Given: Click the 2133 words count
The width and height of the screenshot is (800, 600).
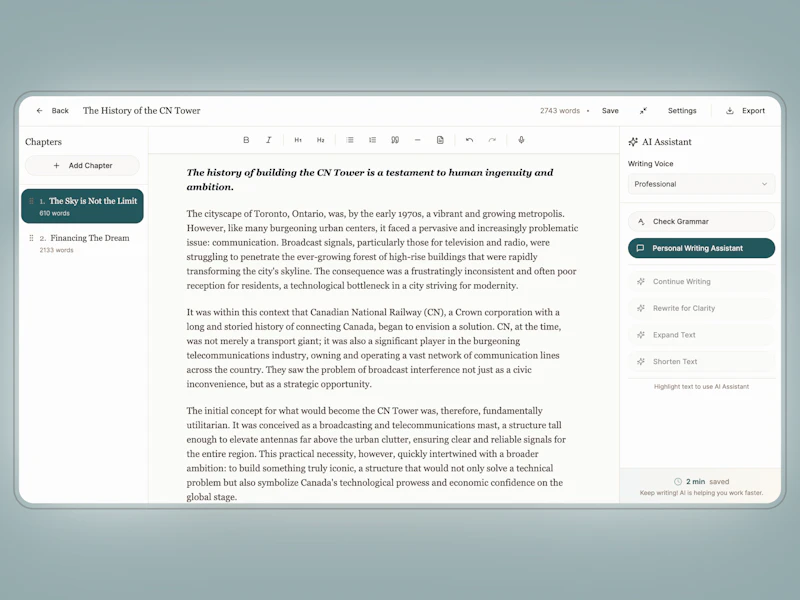Looking at the screenshot, I should [57, 250].
